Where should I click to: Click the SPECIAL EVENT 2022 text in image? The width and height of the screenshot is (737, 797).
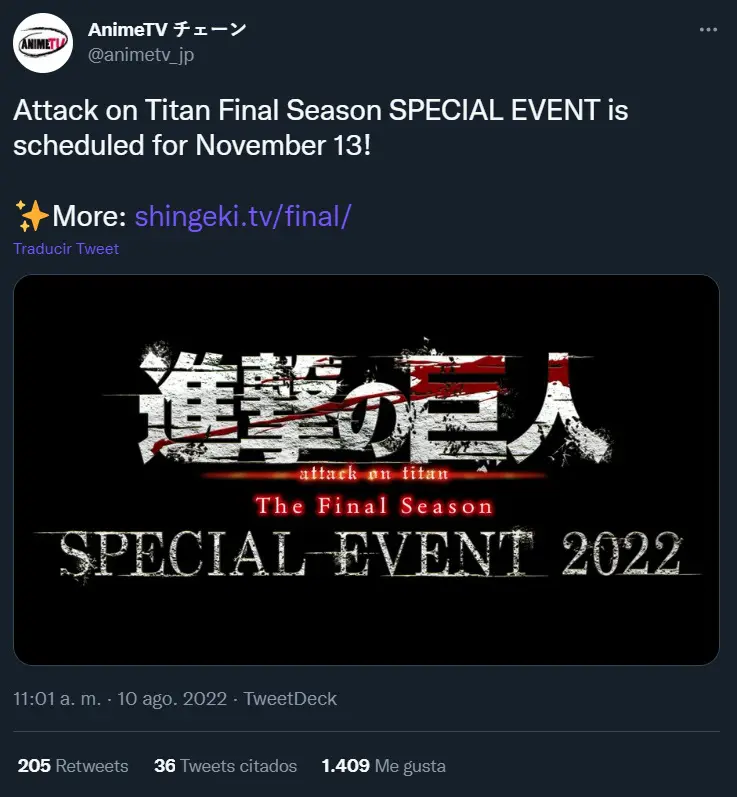[370, 554]
